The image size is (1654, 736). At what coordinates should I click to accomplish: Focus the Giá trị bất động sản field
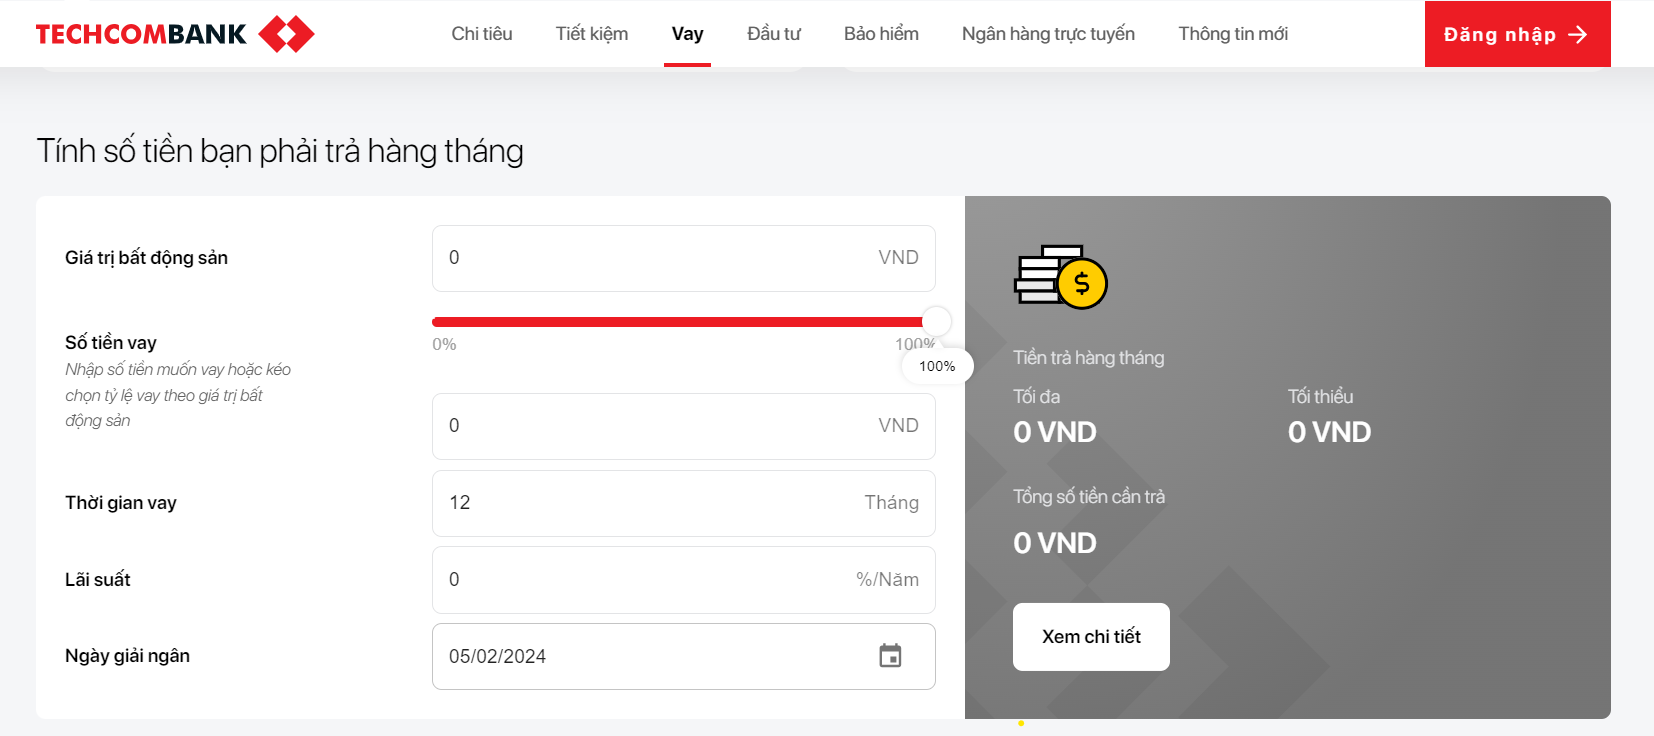click(684, 258)
